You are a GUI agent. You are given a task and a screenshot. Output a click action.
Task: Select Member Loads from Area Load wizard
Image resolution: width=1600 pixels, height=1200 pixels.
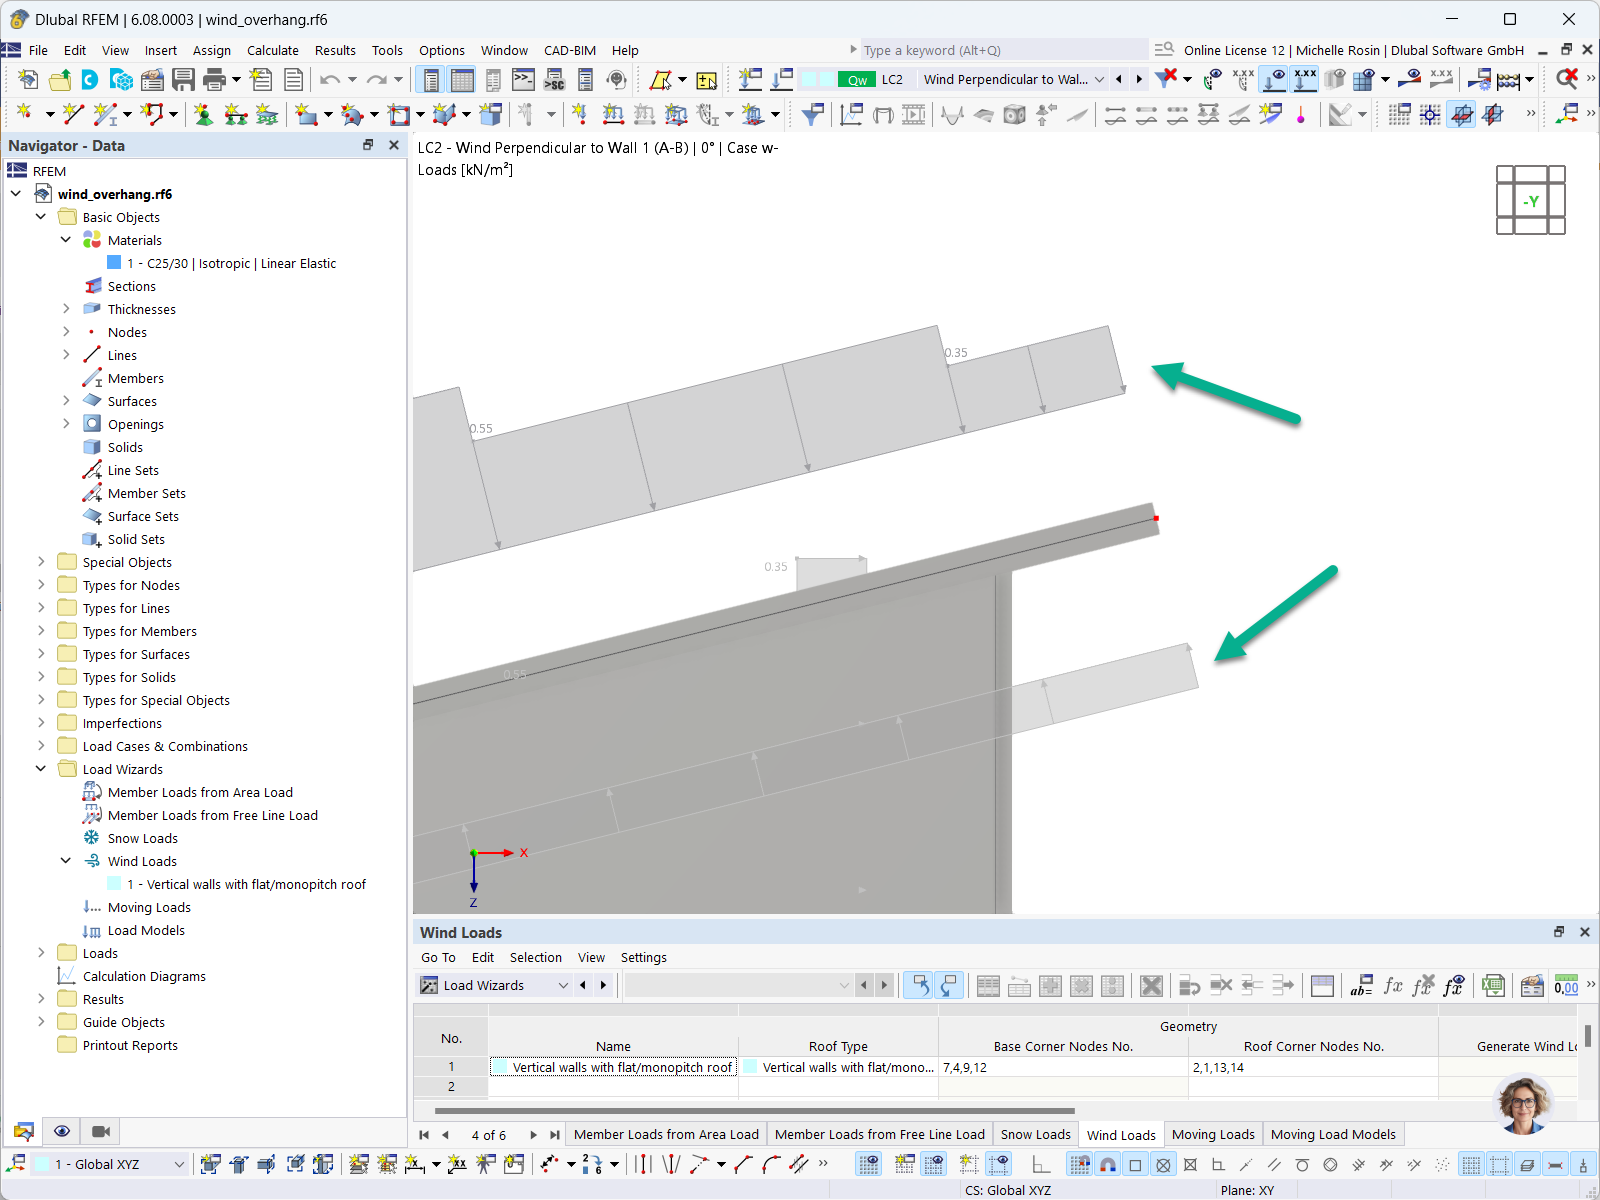[x=200, y=791]
